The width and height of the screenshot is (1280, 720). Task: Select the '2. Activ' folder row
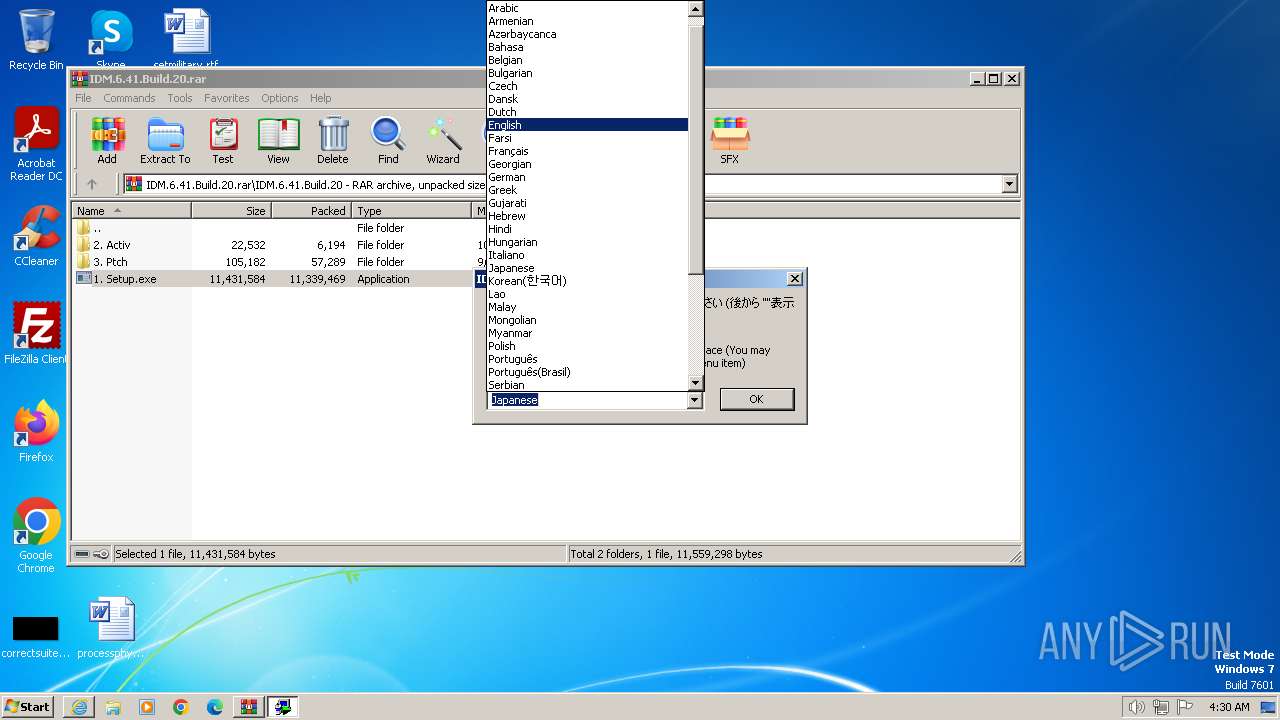[x=272, y=245]
